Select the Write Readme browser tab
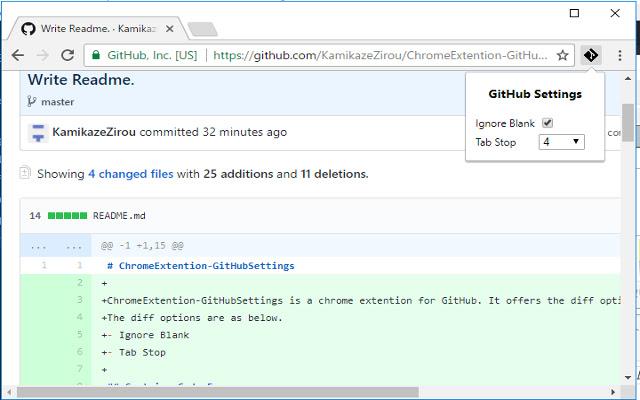This screenshot has height=400, width=640. coord(98,29)
